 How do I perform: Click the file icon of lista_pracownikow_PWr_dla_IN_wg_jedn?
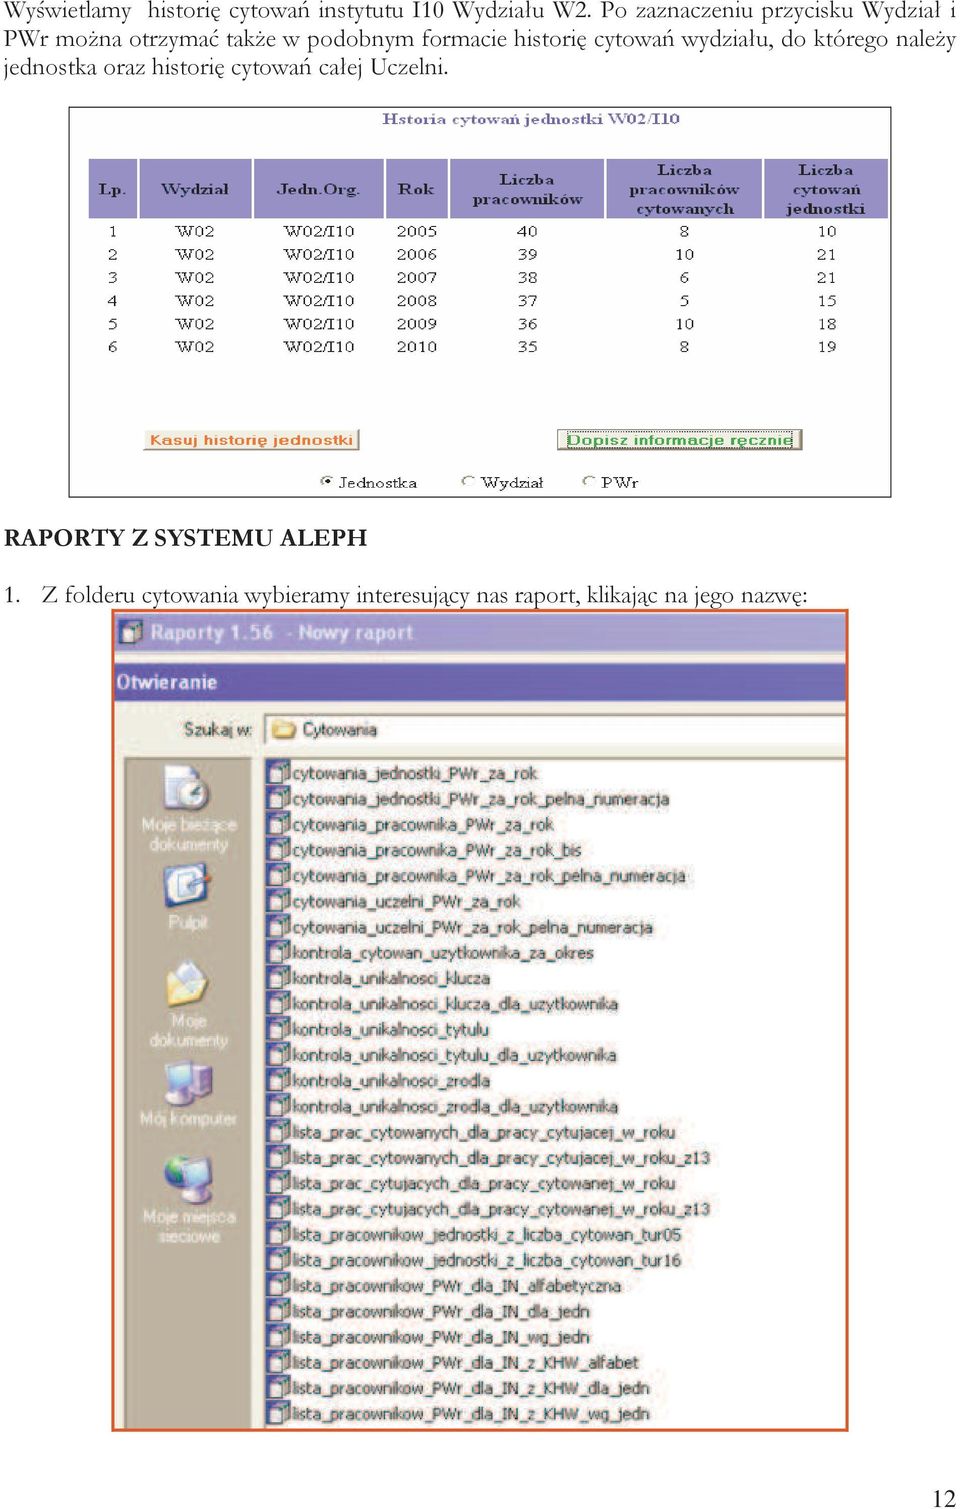pos(278,1336)
